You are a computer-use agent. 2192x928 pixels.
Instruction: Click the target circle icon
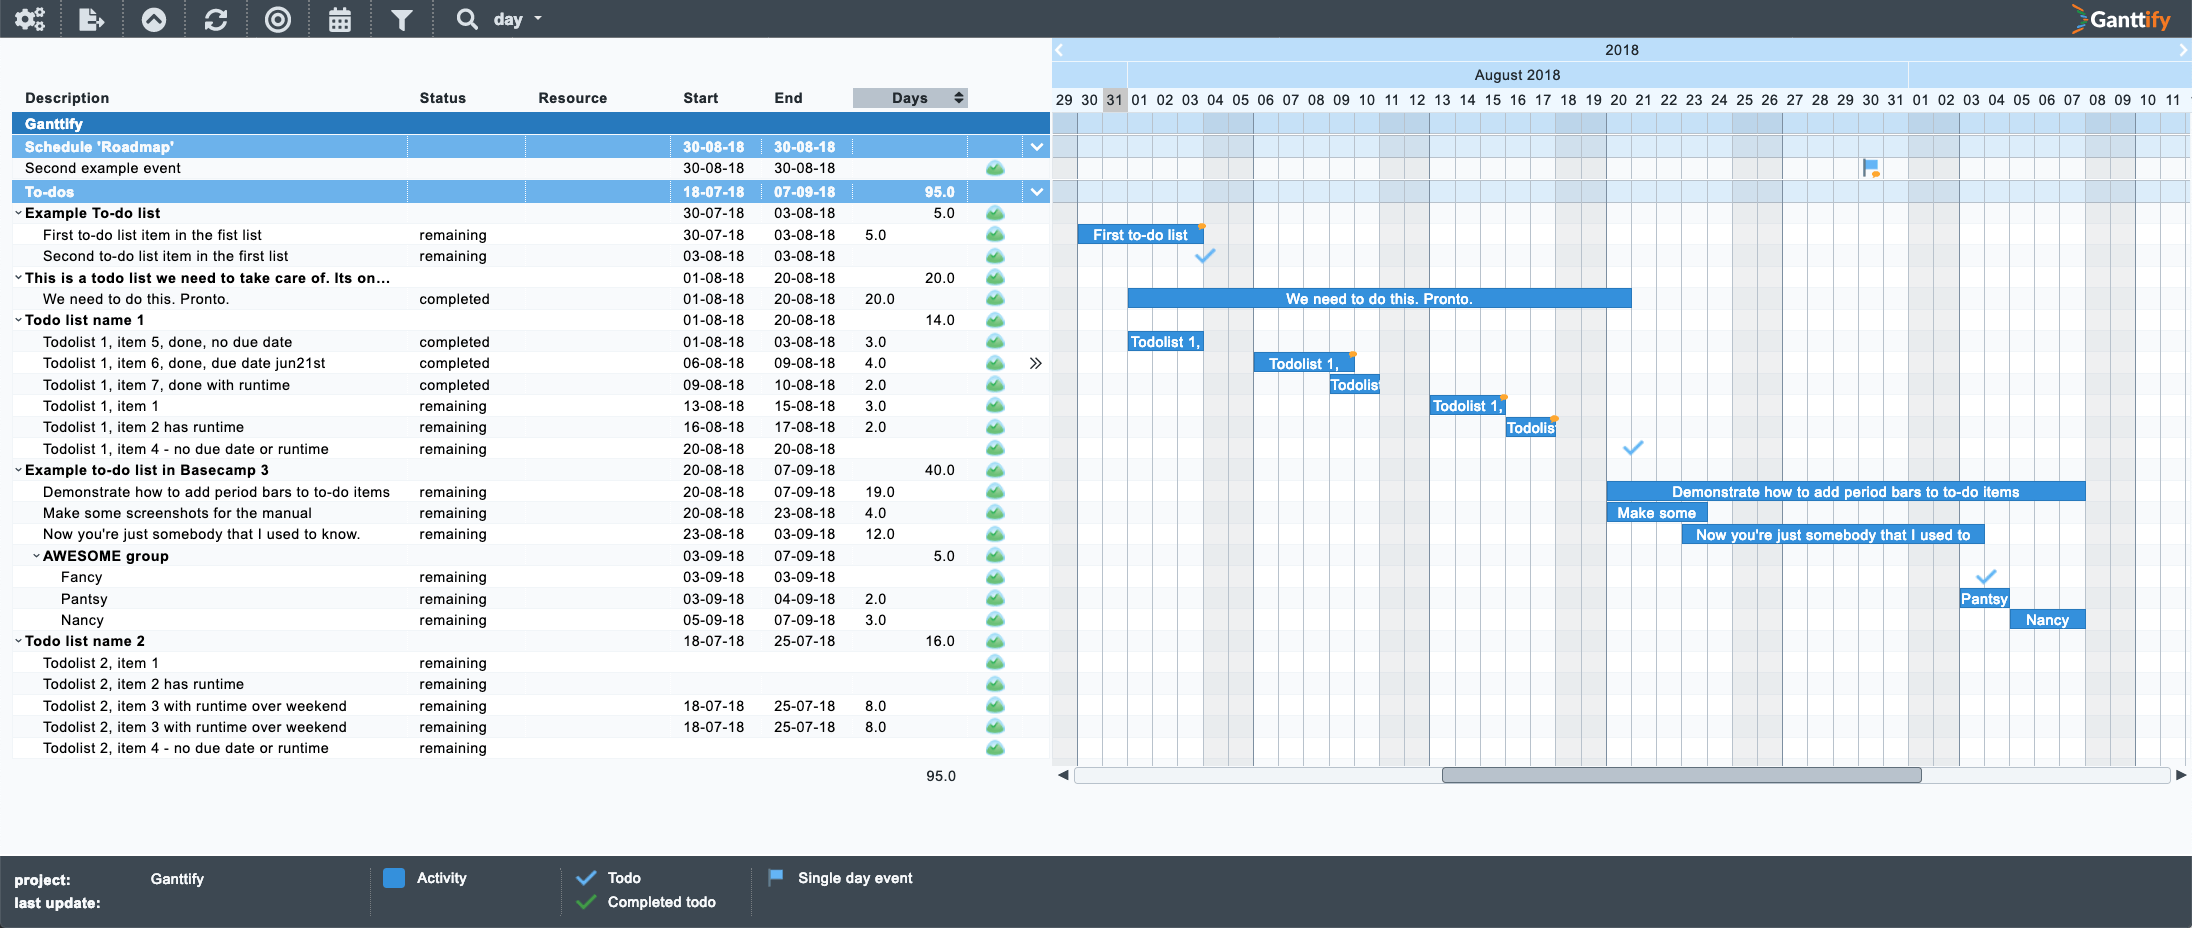278,19
